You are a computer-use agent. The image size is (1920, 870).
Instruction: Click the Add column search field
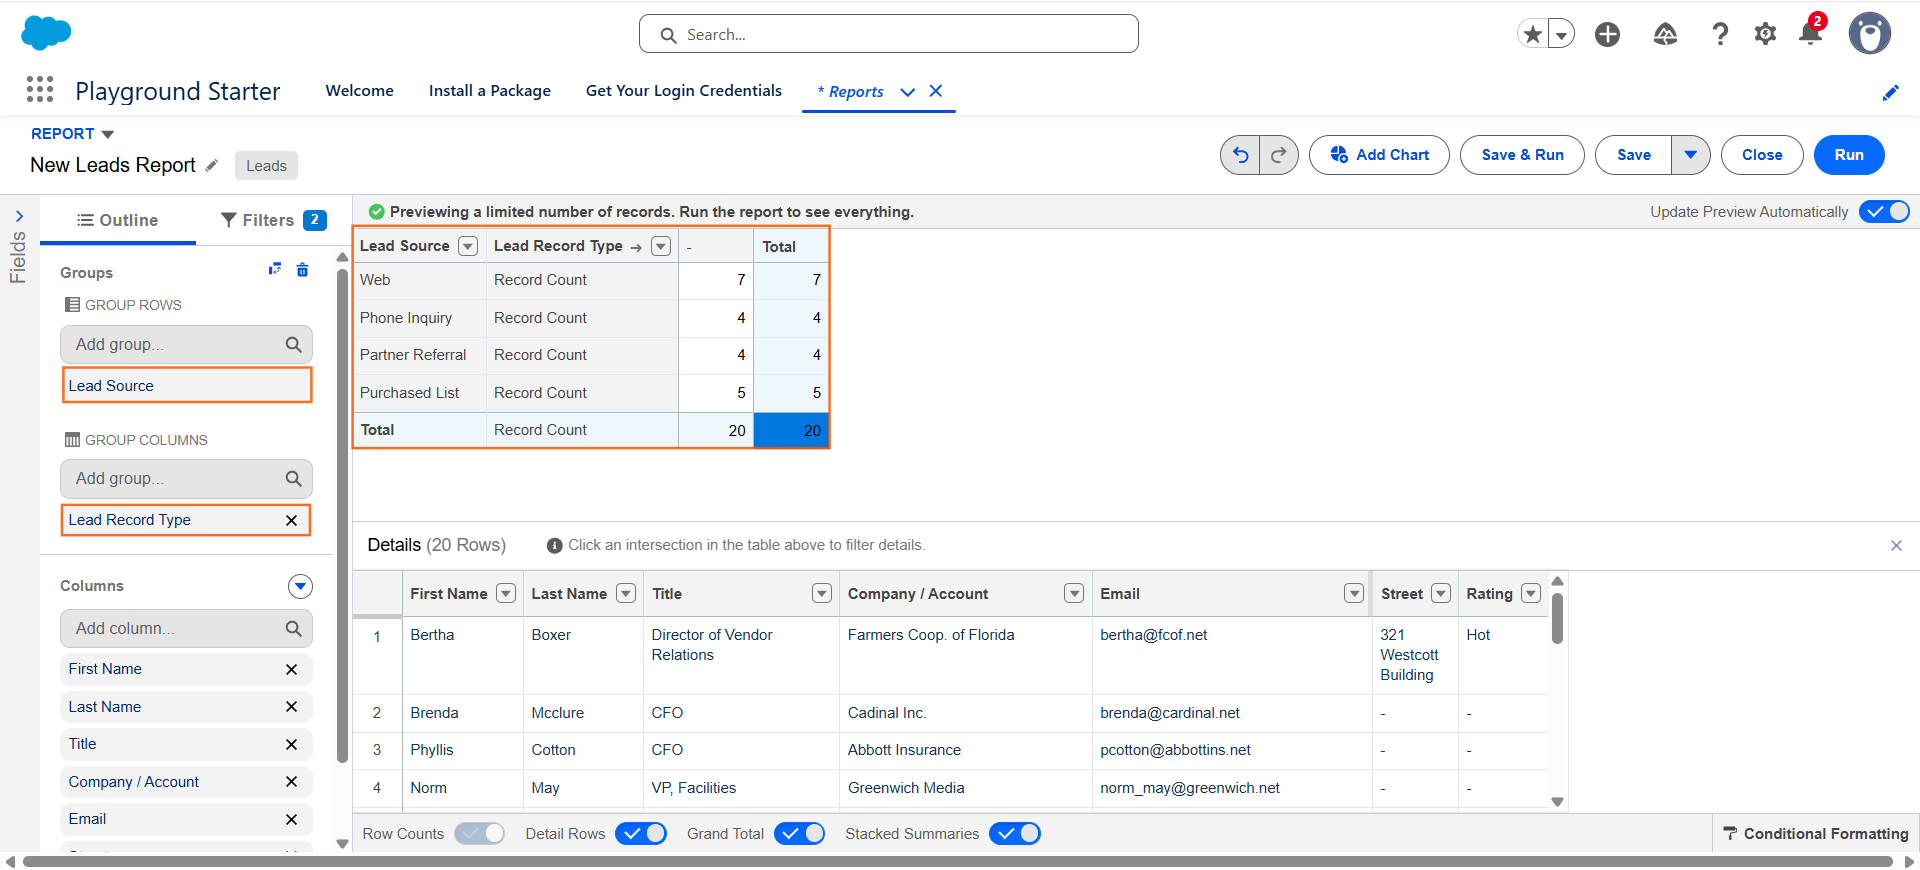click(x=187, y=629)
